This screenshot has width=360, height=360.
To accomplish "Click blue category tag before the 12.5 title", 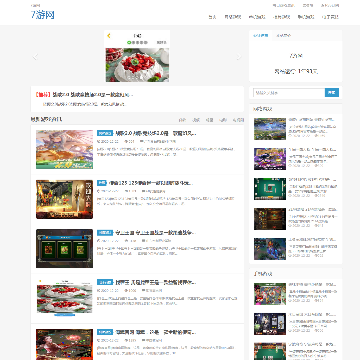I will point(102,183).
